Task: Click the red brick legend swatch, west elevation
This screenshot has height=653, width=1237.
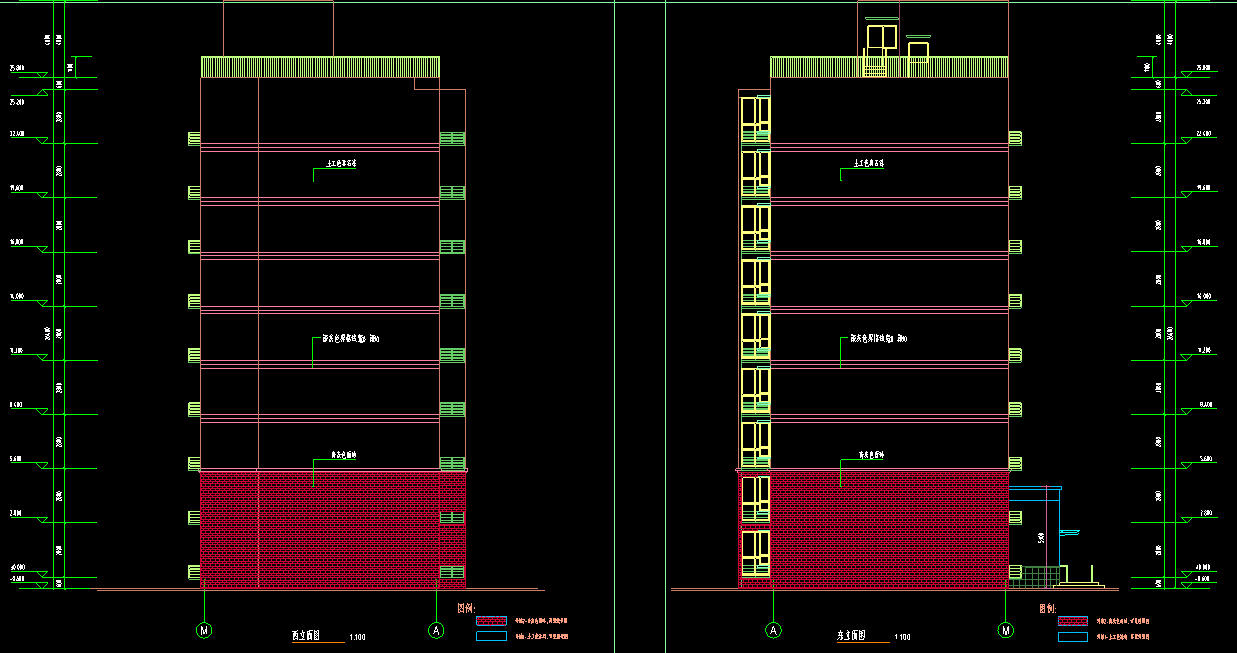Action: point(491,621)
